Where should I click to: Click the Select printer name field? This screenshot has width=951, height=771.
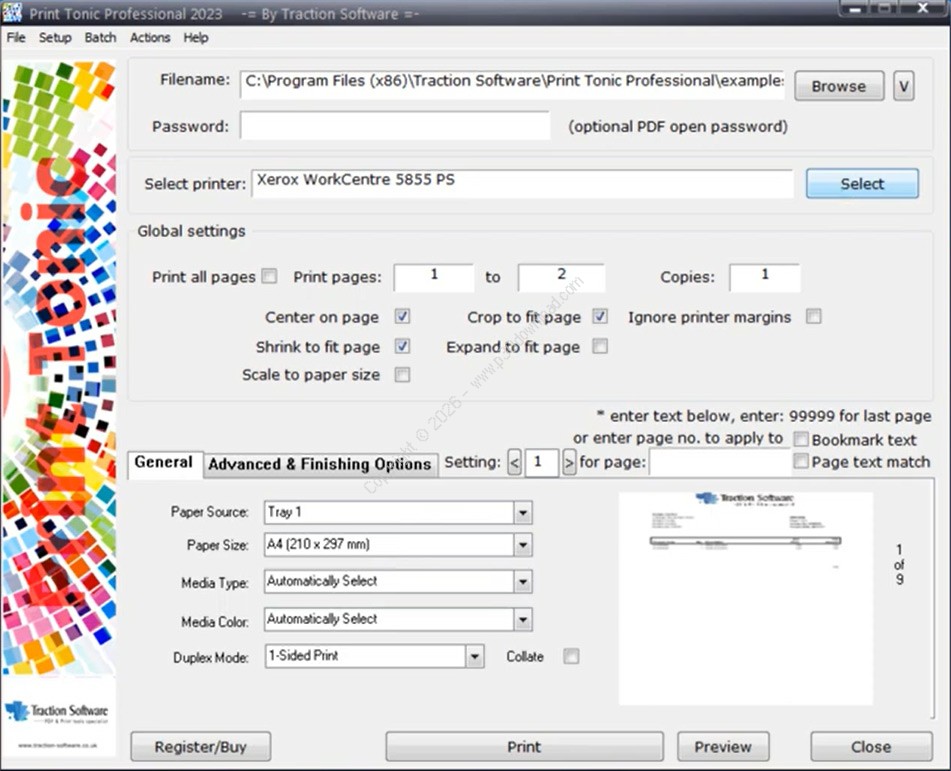tap(522, 183)
